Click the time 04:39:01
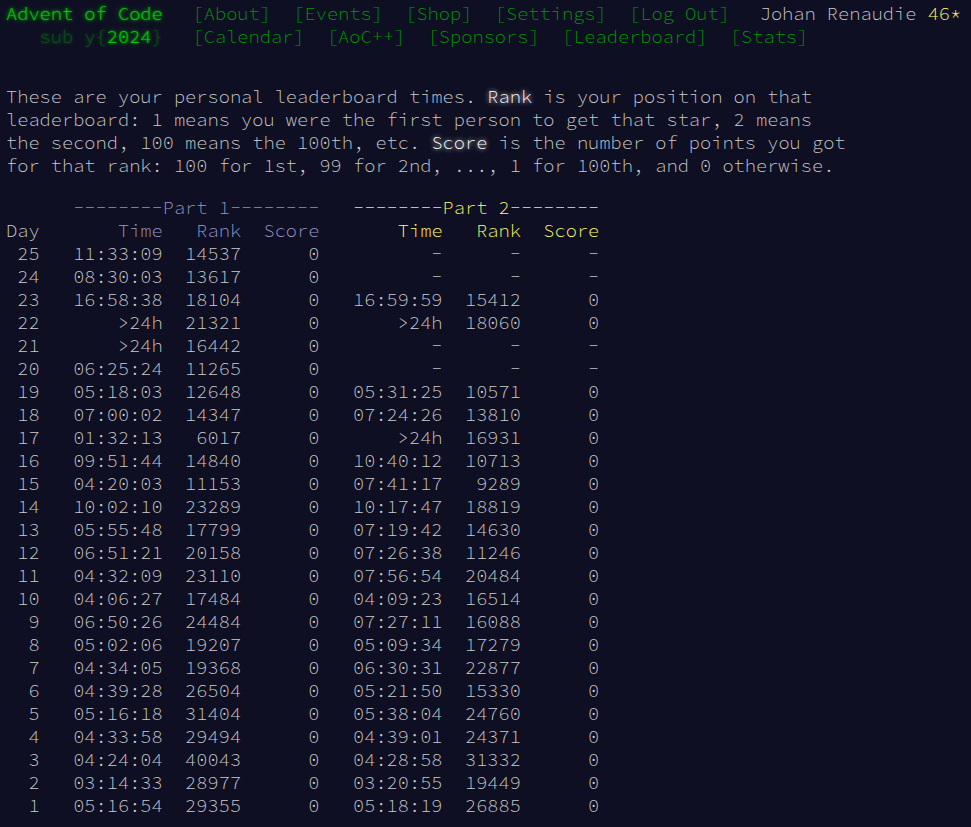This screenshot has height=827, width=971. tap(398, 737)
